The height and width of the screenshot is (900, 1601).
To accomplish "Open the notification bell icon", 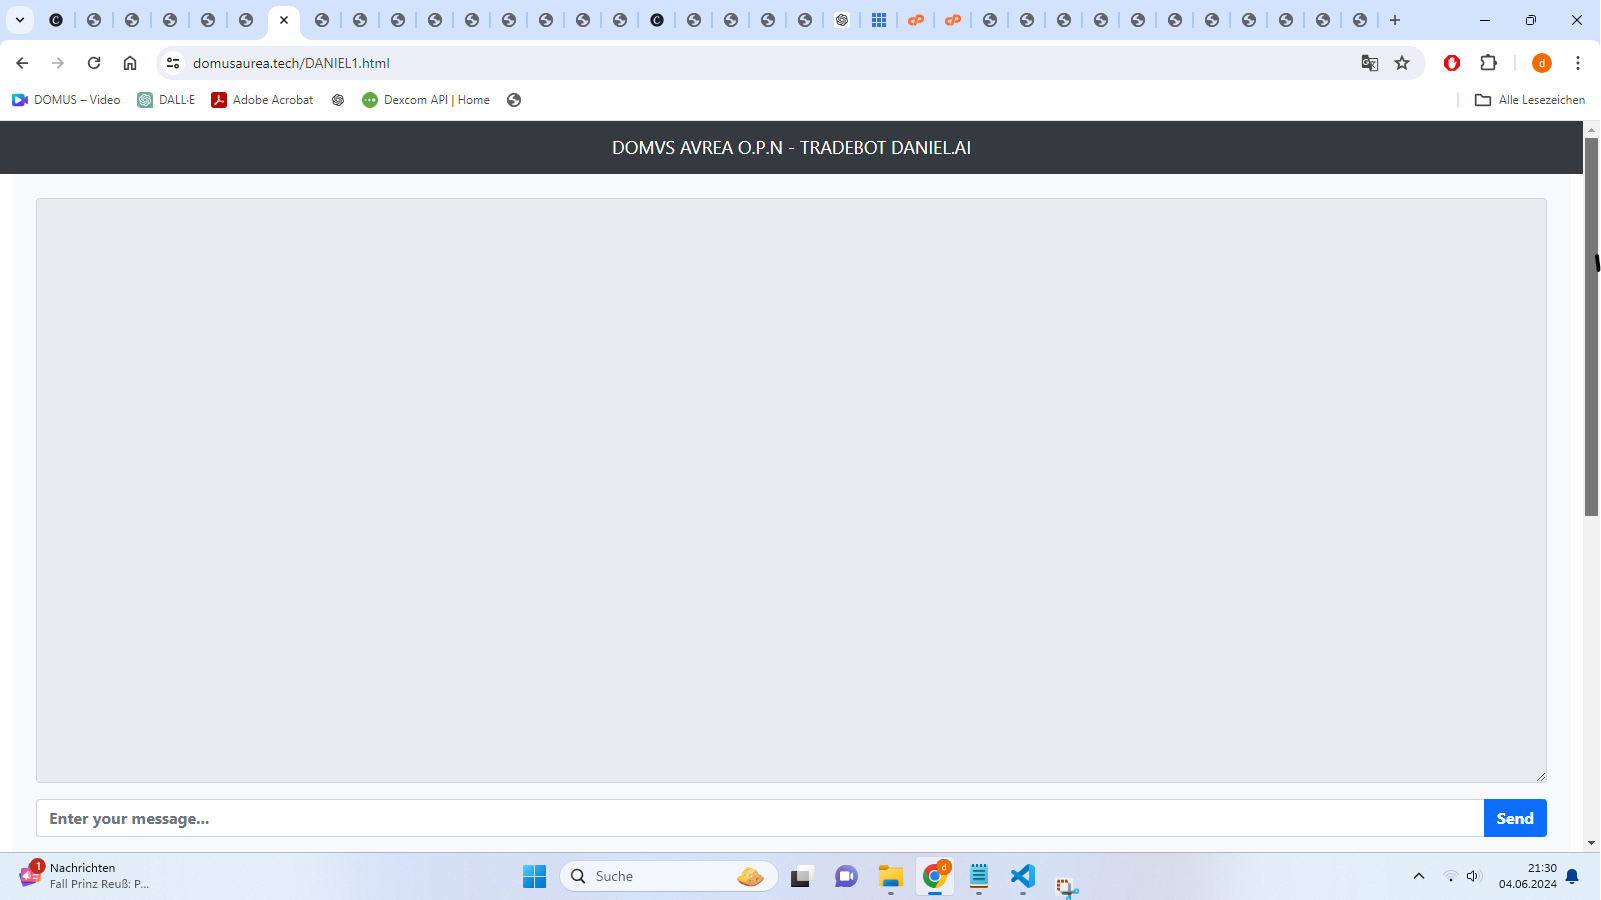I will [1572, 876].
